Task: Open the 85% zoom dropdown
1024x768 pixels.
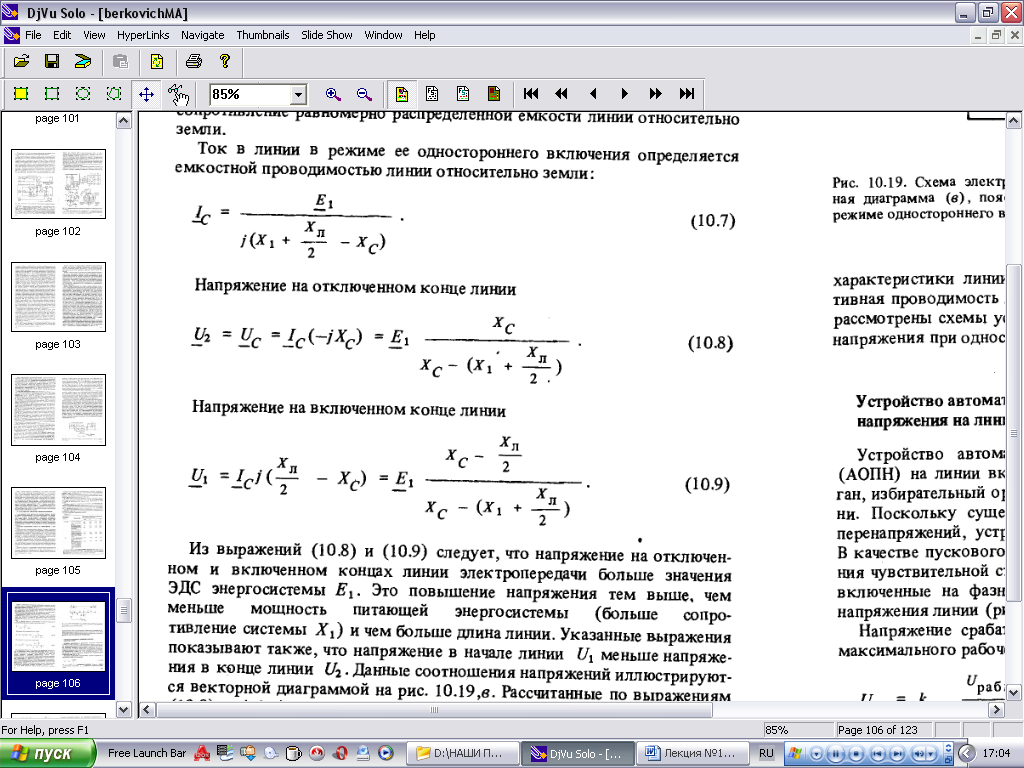Action: (298, 95)
